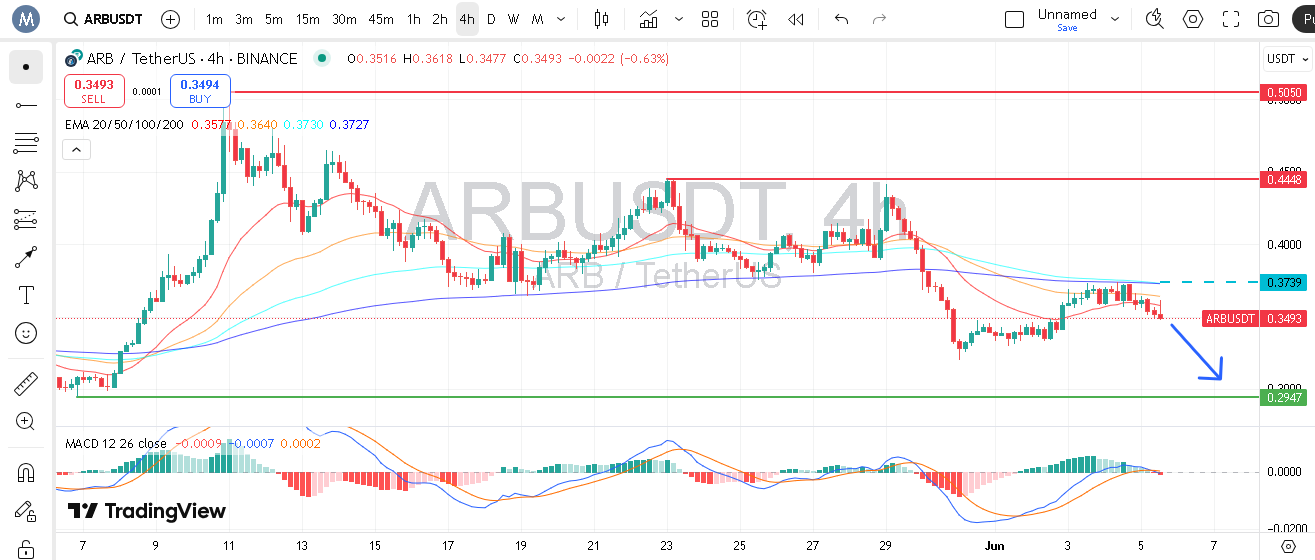This screenshot has width=1315, height=560.
Task: Open the chart layout selector square
Action: (x=1014, y=19)
